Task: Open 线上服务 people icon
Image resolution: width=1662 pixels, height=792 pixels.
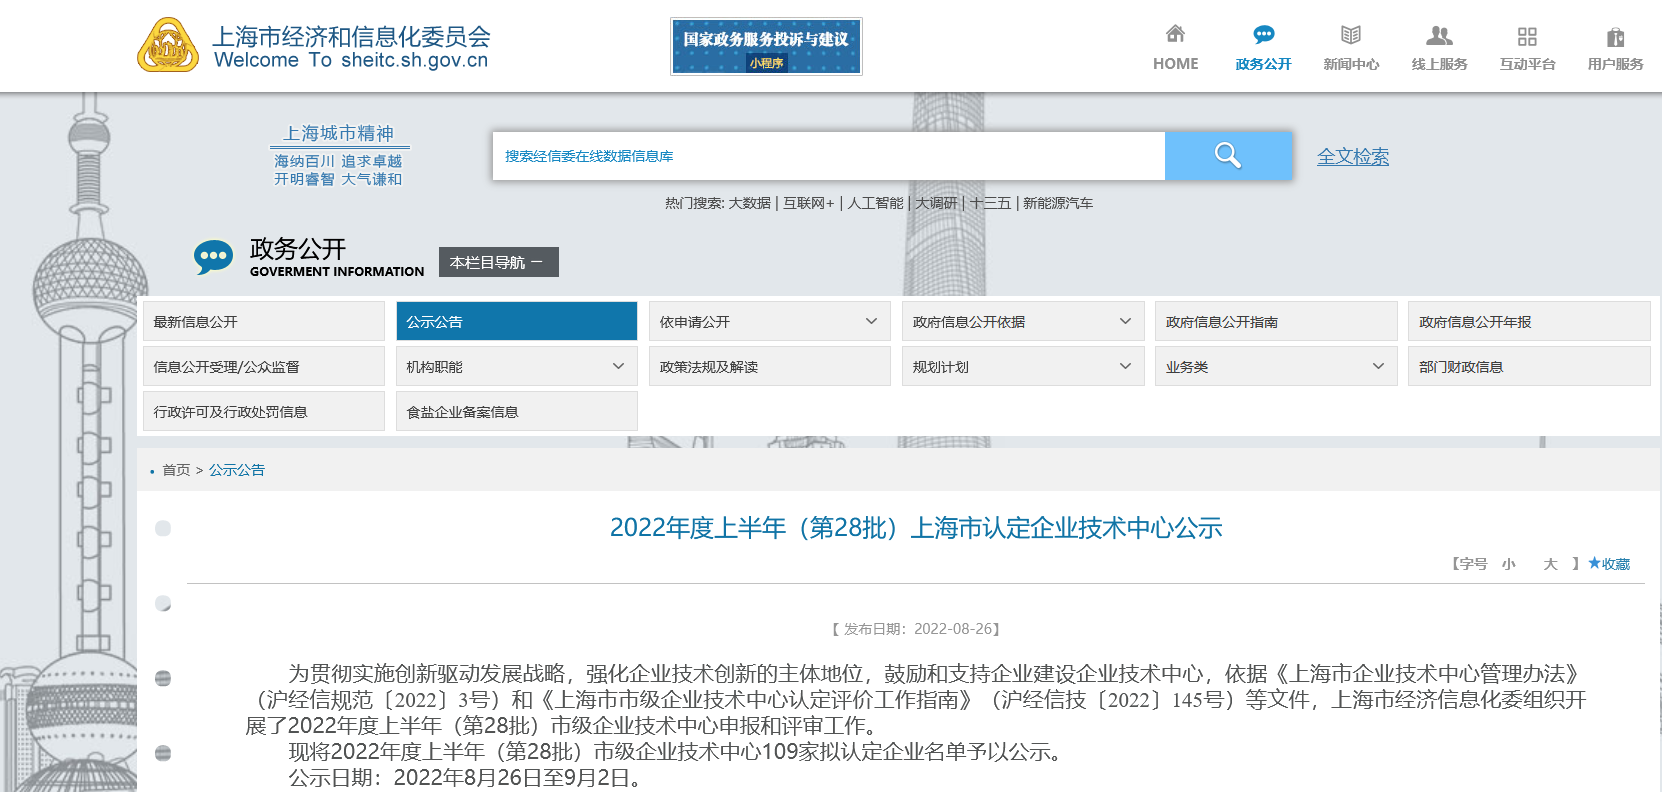Action: (x=1439, y=36)
